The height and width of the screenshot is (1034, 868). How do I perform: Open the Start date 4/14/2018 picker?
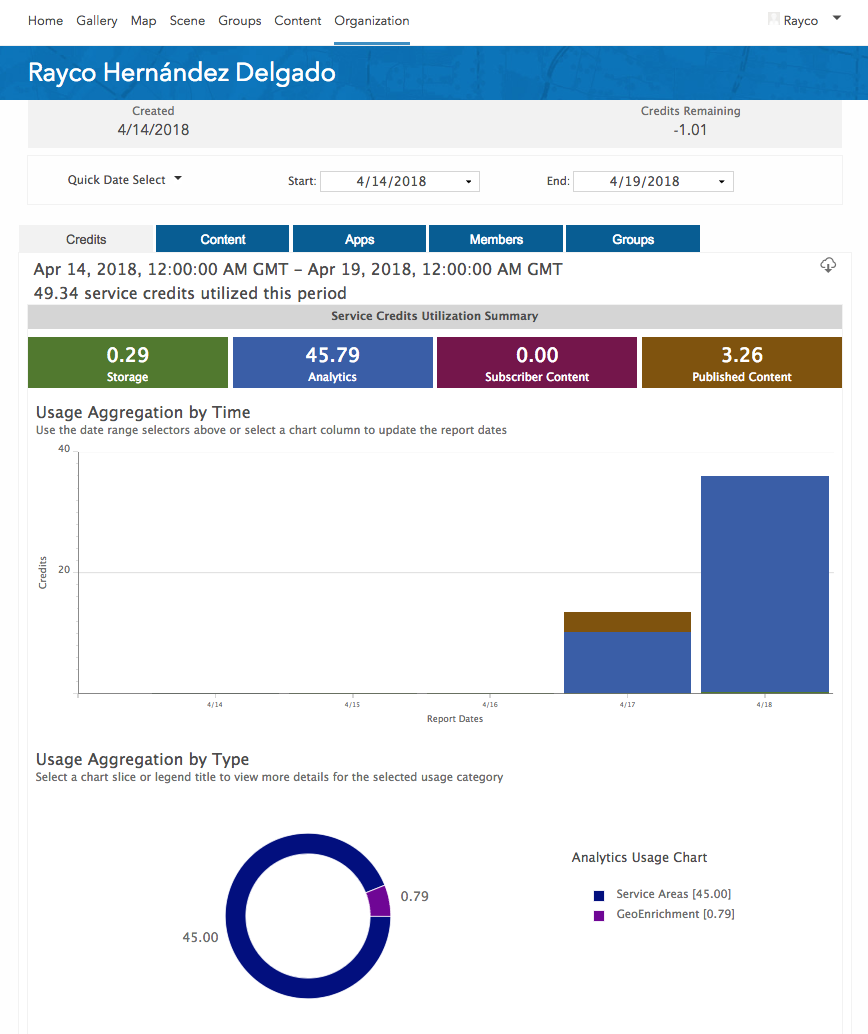pos(399,181)
